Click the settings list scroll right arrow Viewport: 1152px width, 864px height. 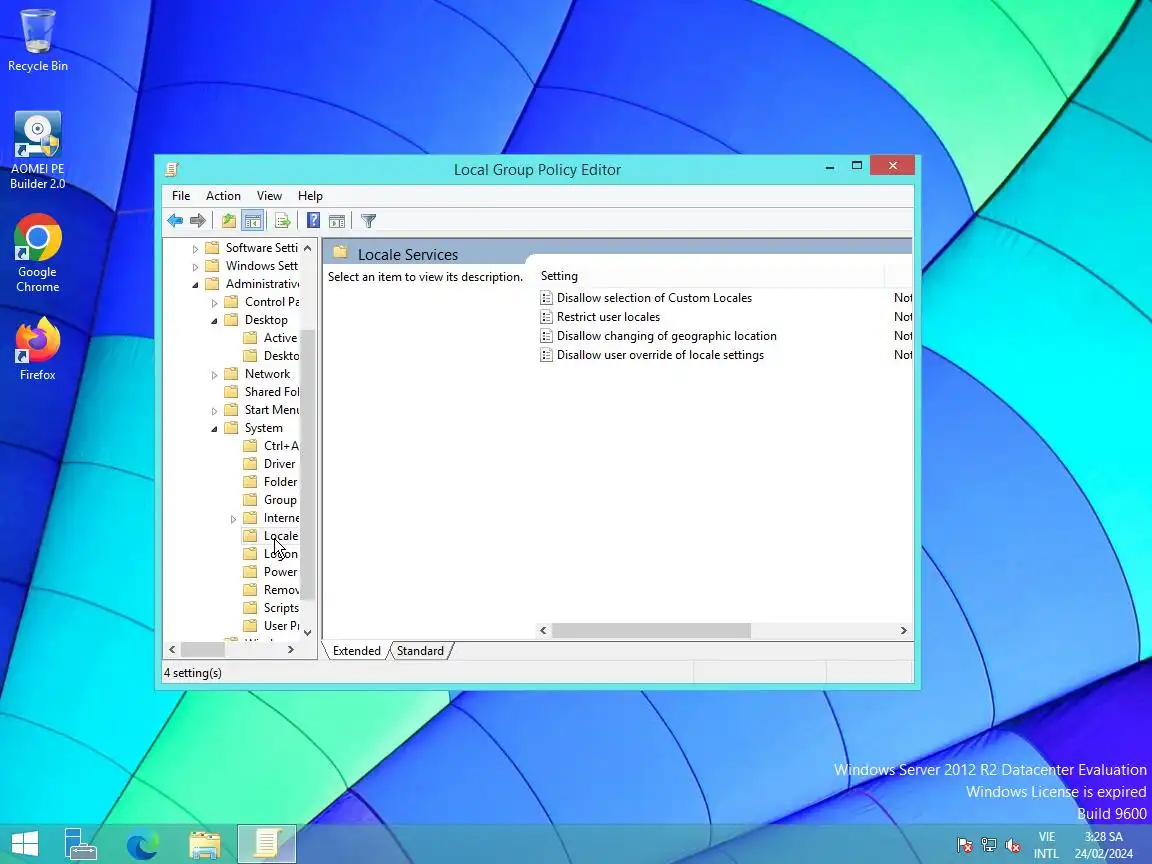903,630
